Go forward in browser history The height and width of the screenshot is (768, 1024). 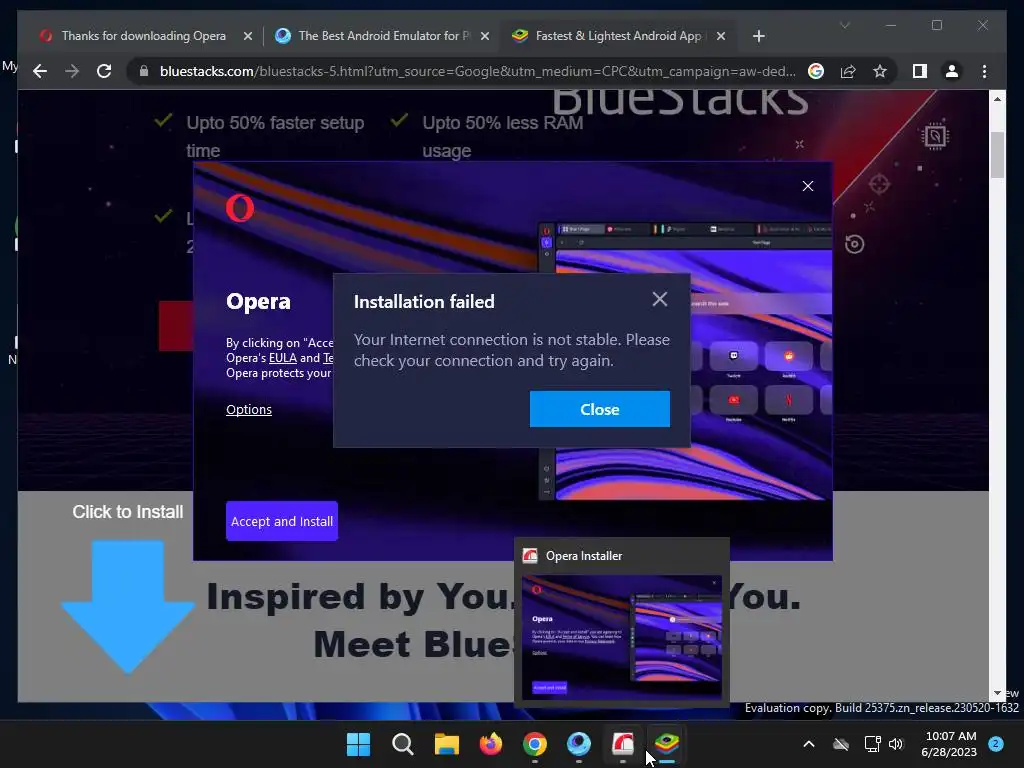(x=72, y=71)
